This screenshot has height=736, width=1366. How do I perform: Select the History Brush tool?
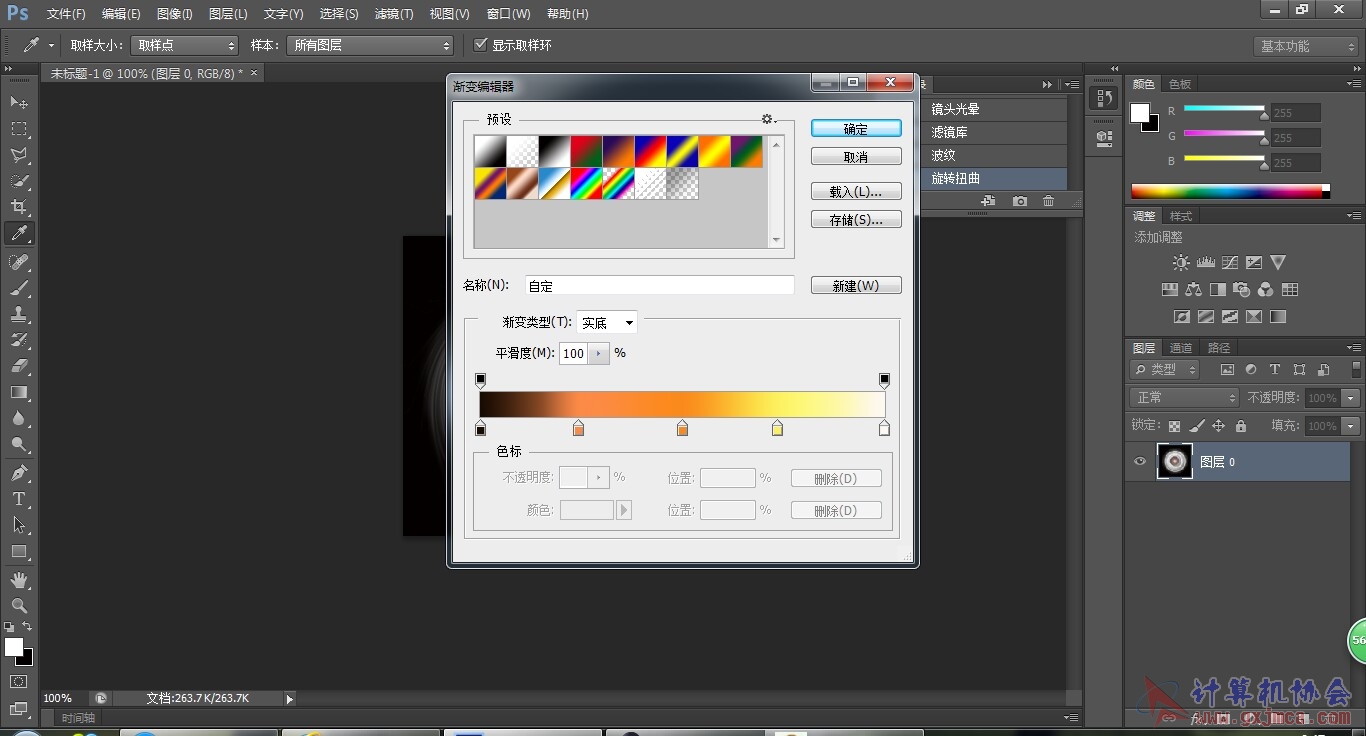pyautogui.click(x=19, y=340)
